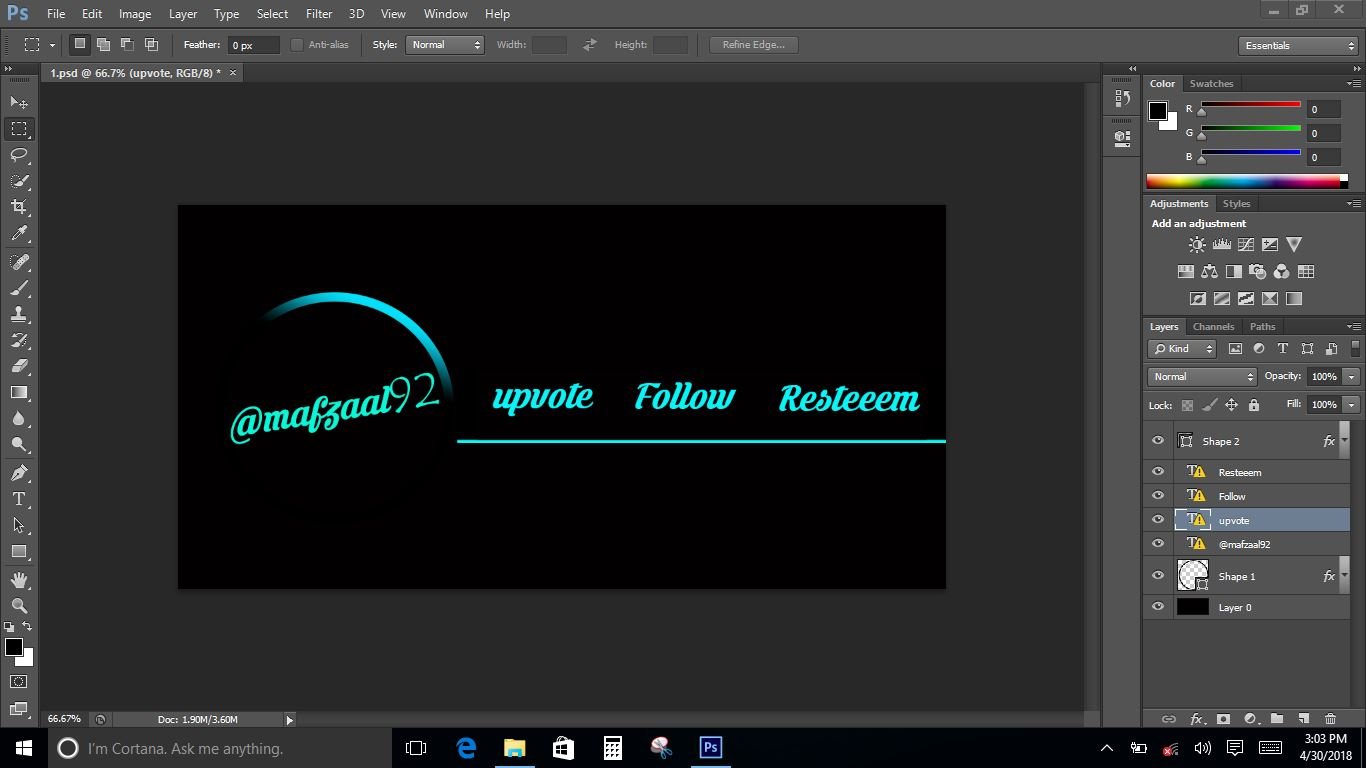
Task: Select the Gradient tool
Action: pos(19,392)
